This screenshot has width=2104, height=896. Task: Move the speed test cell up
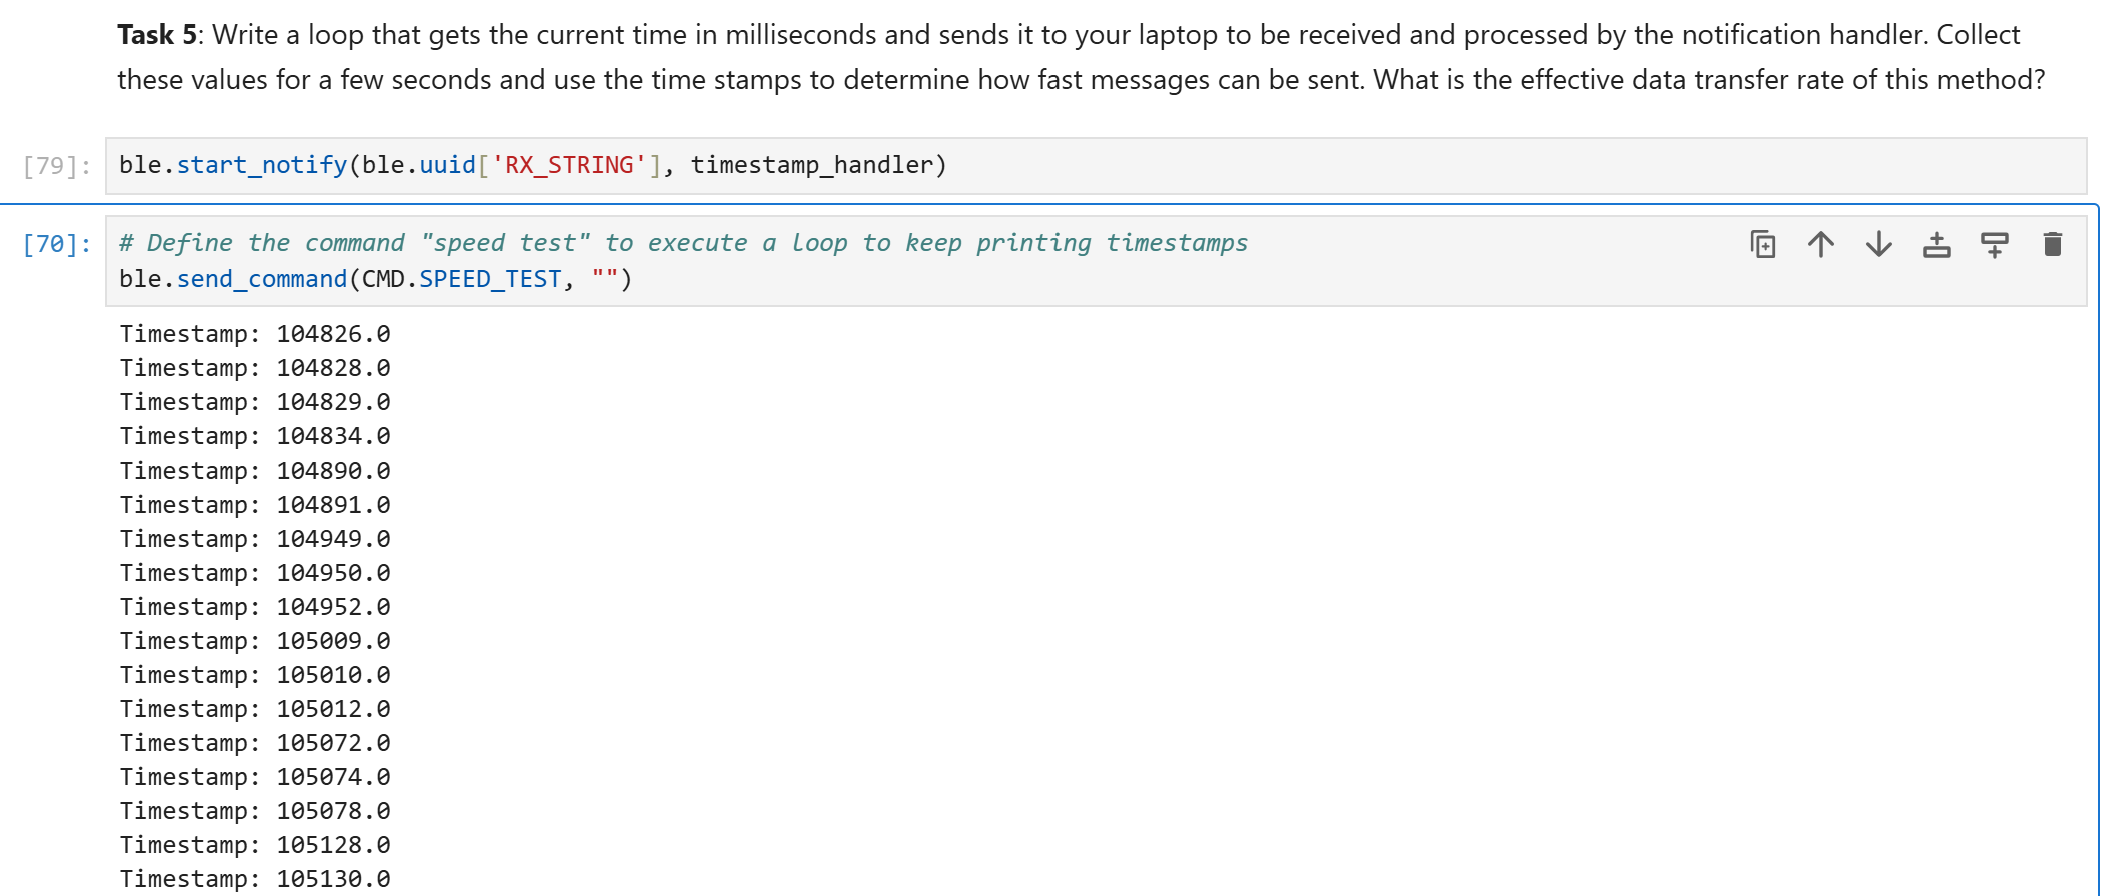click(1821, 244)
